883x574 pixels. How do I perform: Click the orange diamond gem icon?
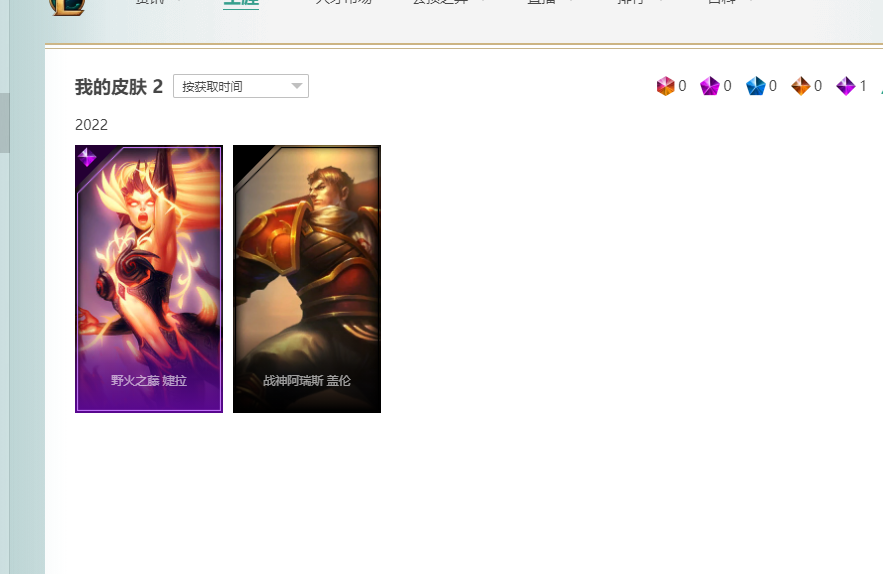(800, 86)
